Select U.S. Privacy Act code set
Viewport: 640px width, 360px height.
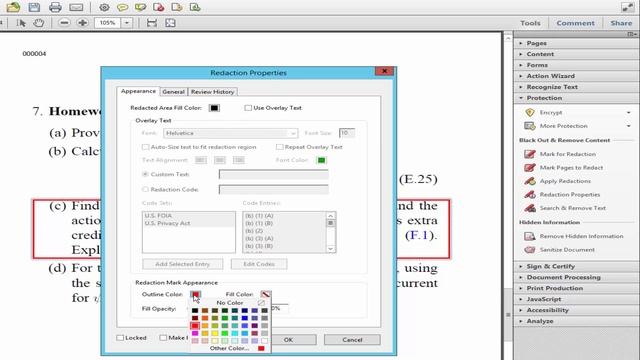click(x=167, y=223)
